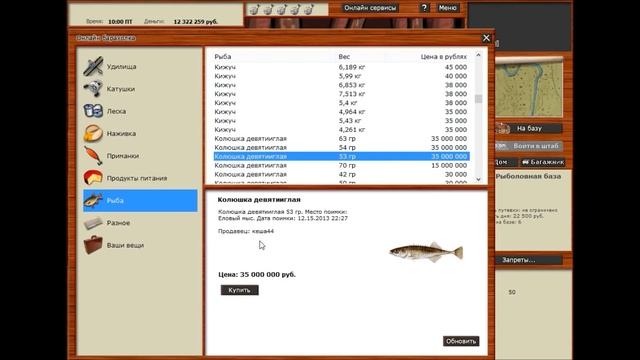This screenshot has width=640, height=360.
Task: Select the Катушки reel icon
Action: 93,89
